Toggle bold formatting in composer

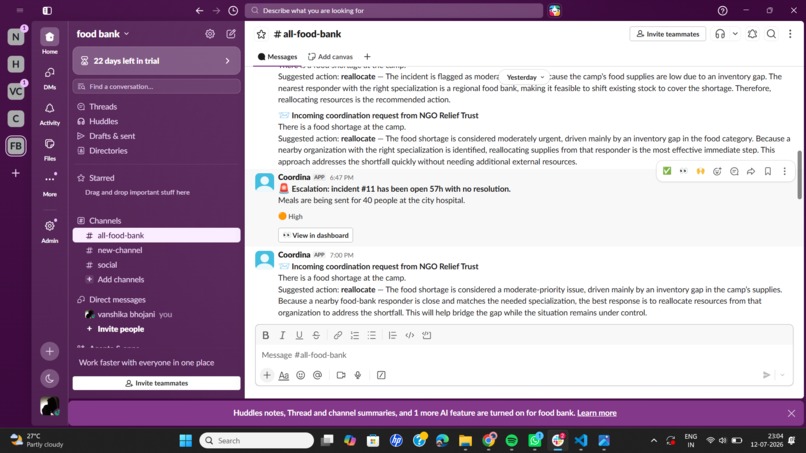266,335
